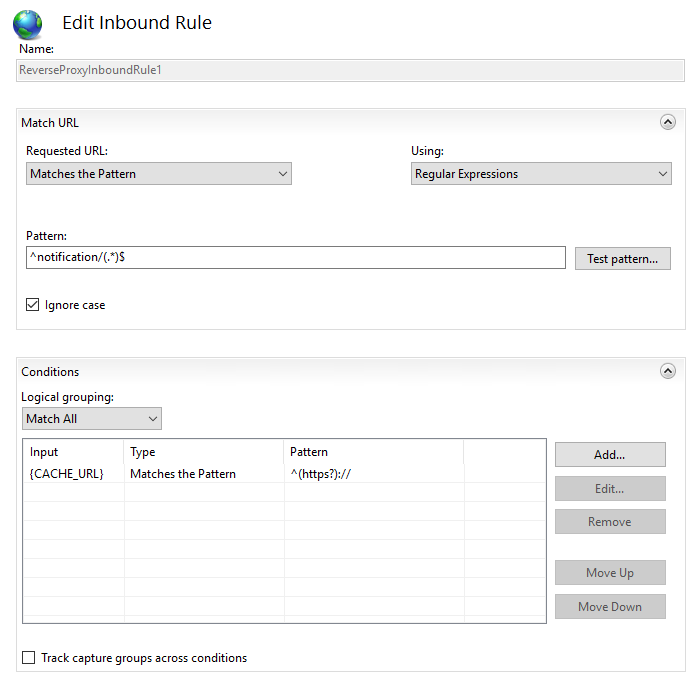Click the Name field with ReverseProxyInboundRule1
This screenshot has width=698, height=684.
click(x=350, y=70)
